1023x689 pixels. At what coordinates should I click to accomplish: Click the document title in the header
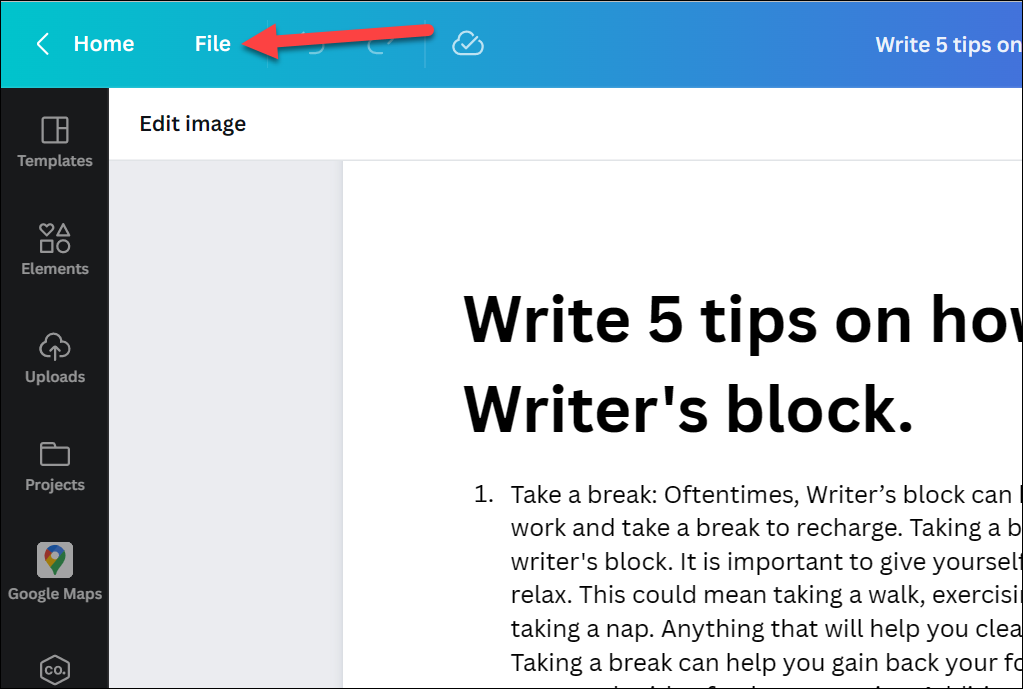[949, 44]
